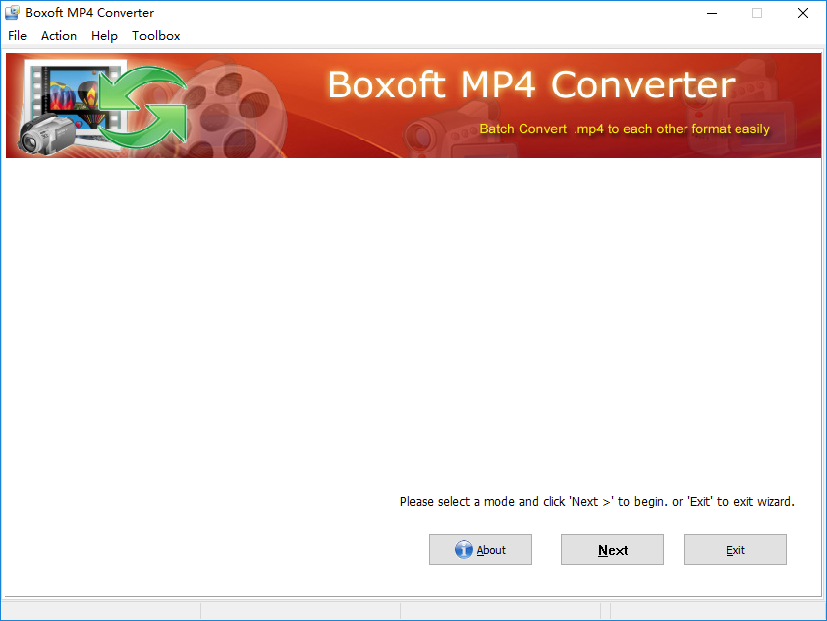The width and height of the screenshot is (827, 621).
Task: Click the leftmost status bar panel
Action: click(100, 611)
